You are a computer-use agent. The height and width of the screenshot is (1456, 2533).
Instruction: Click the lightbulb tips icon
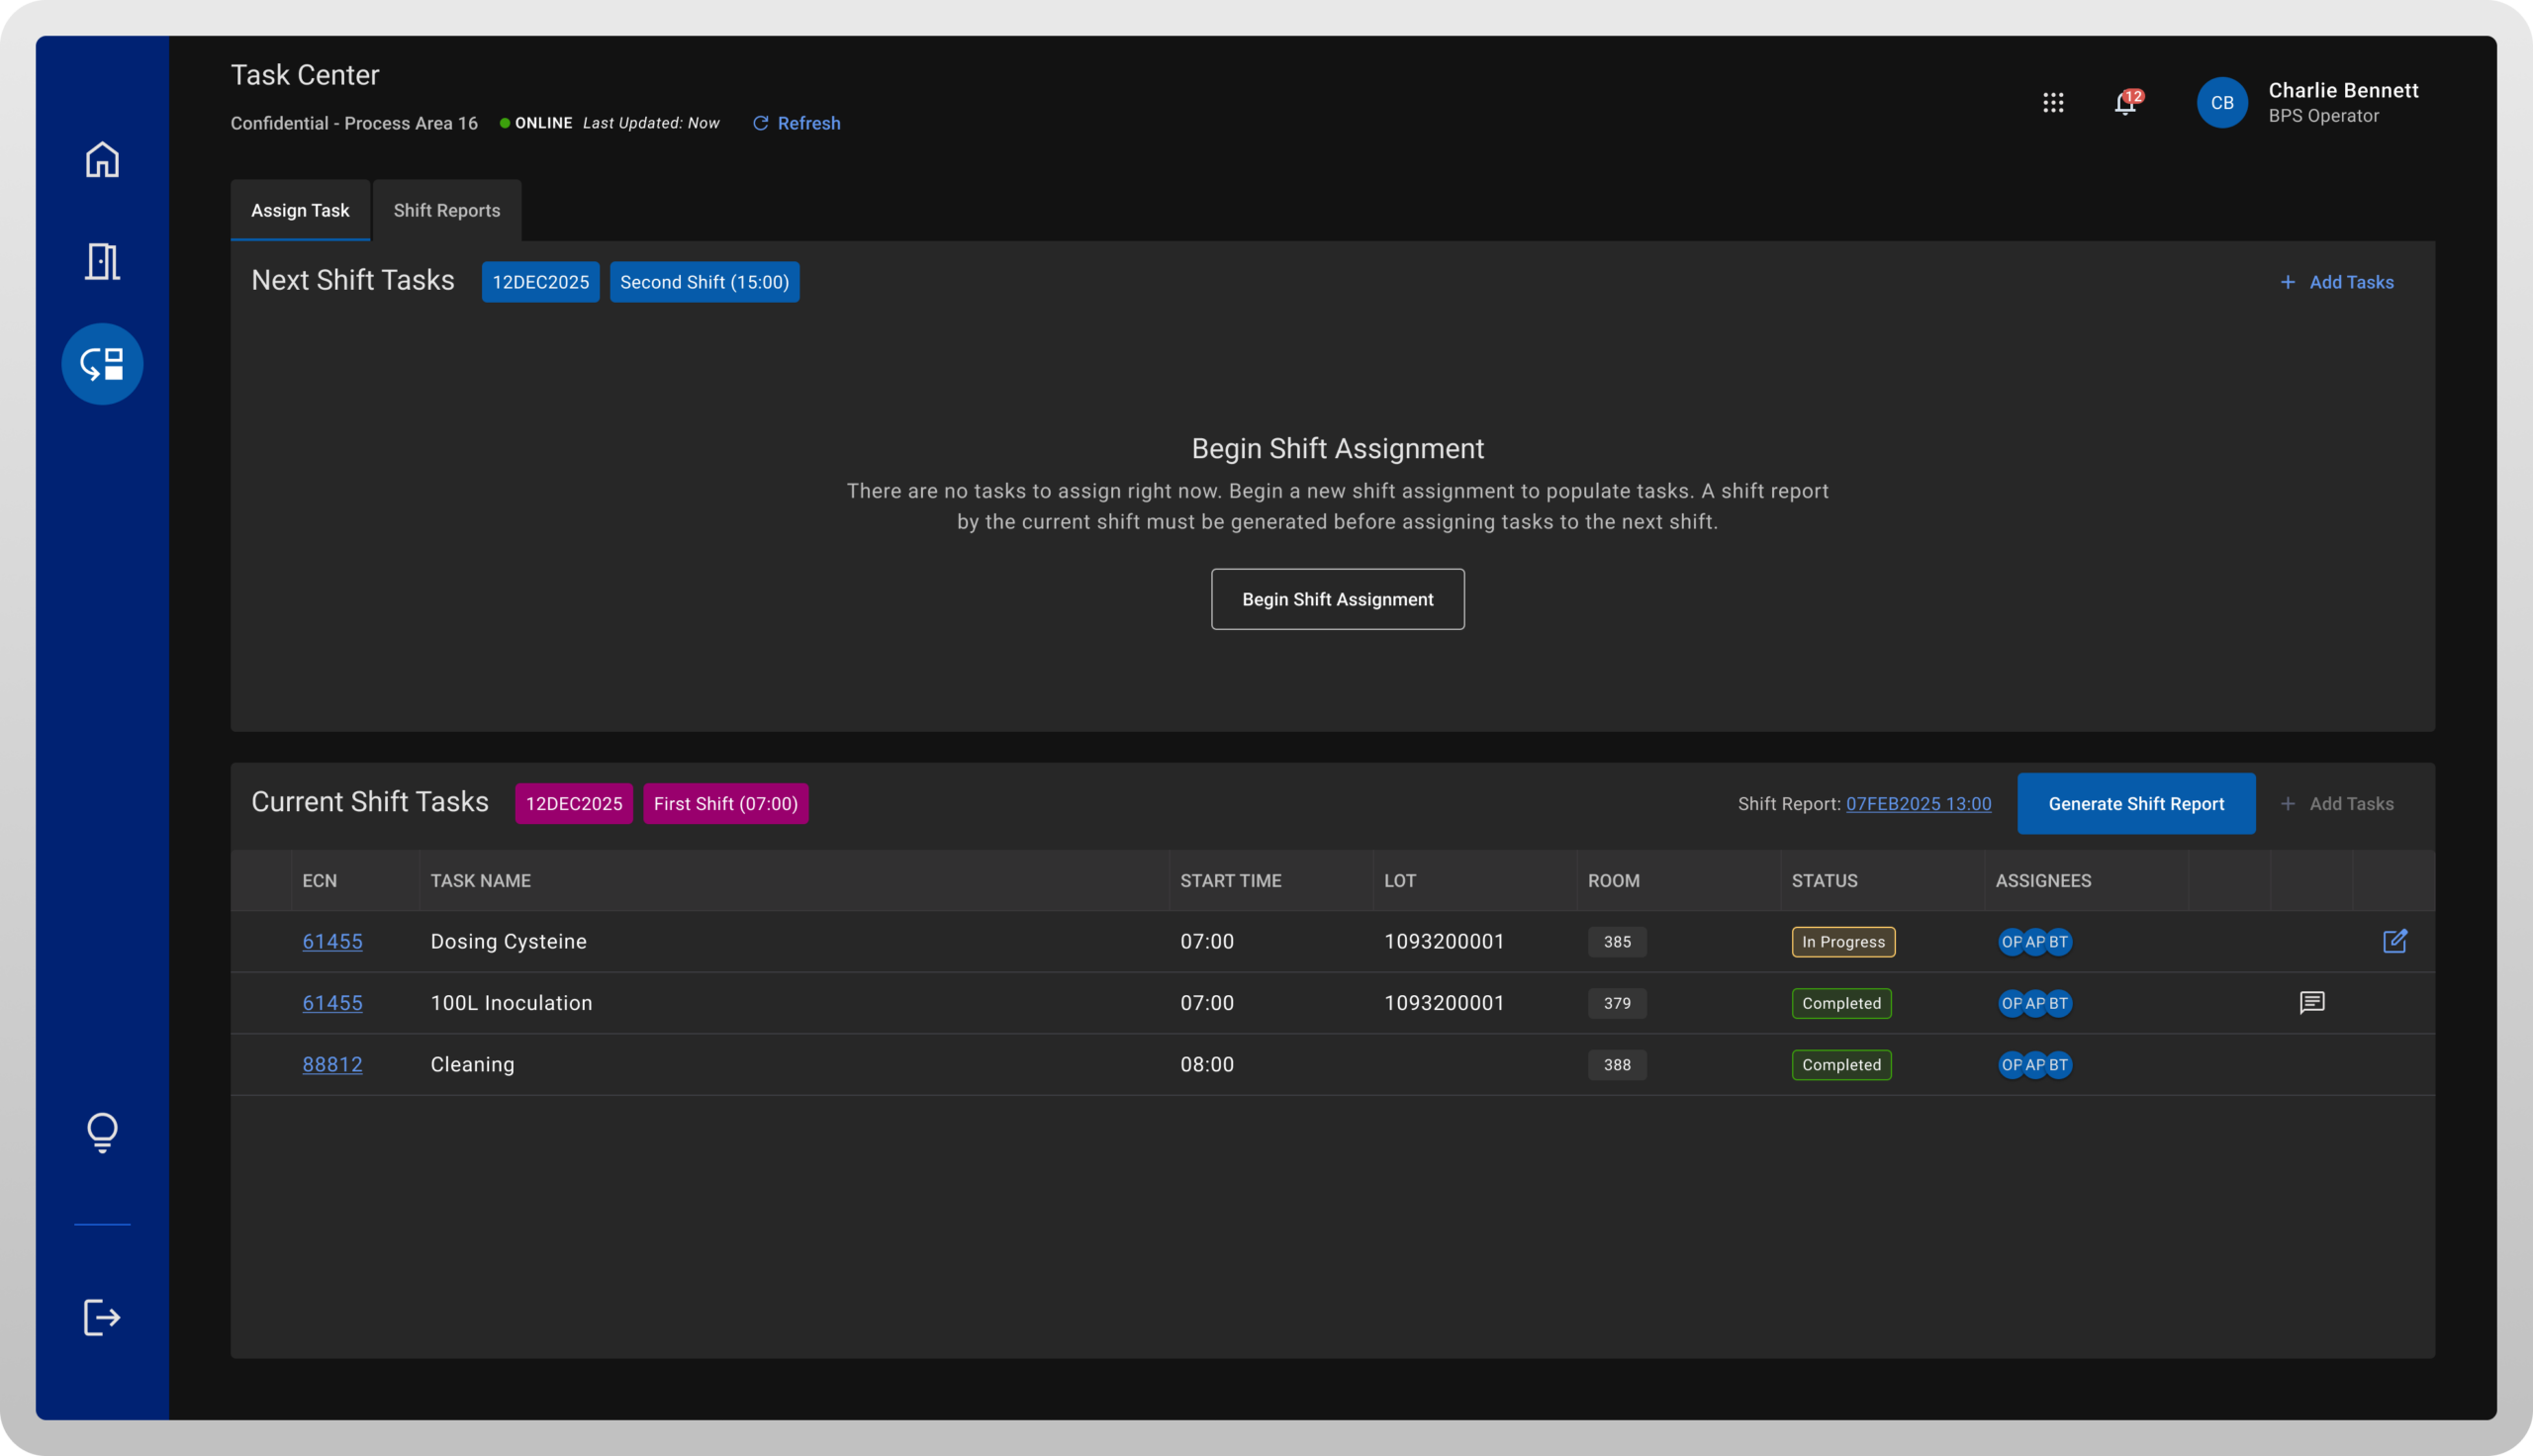(x=102, y=1132)
